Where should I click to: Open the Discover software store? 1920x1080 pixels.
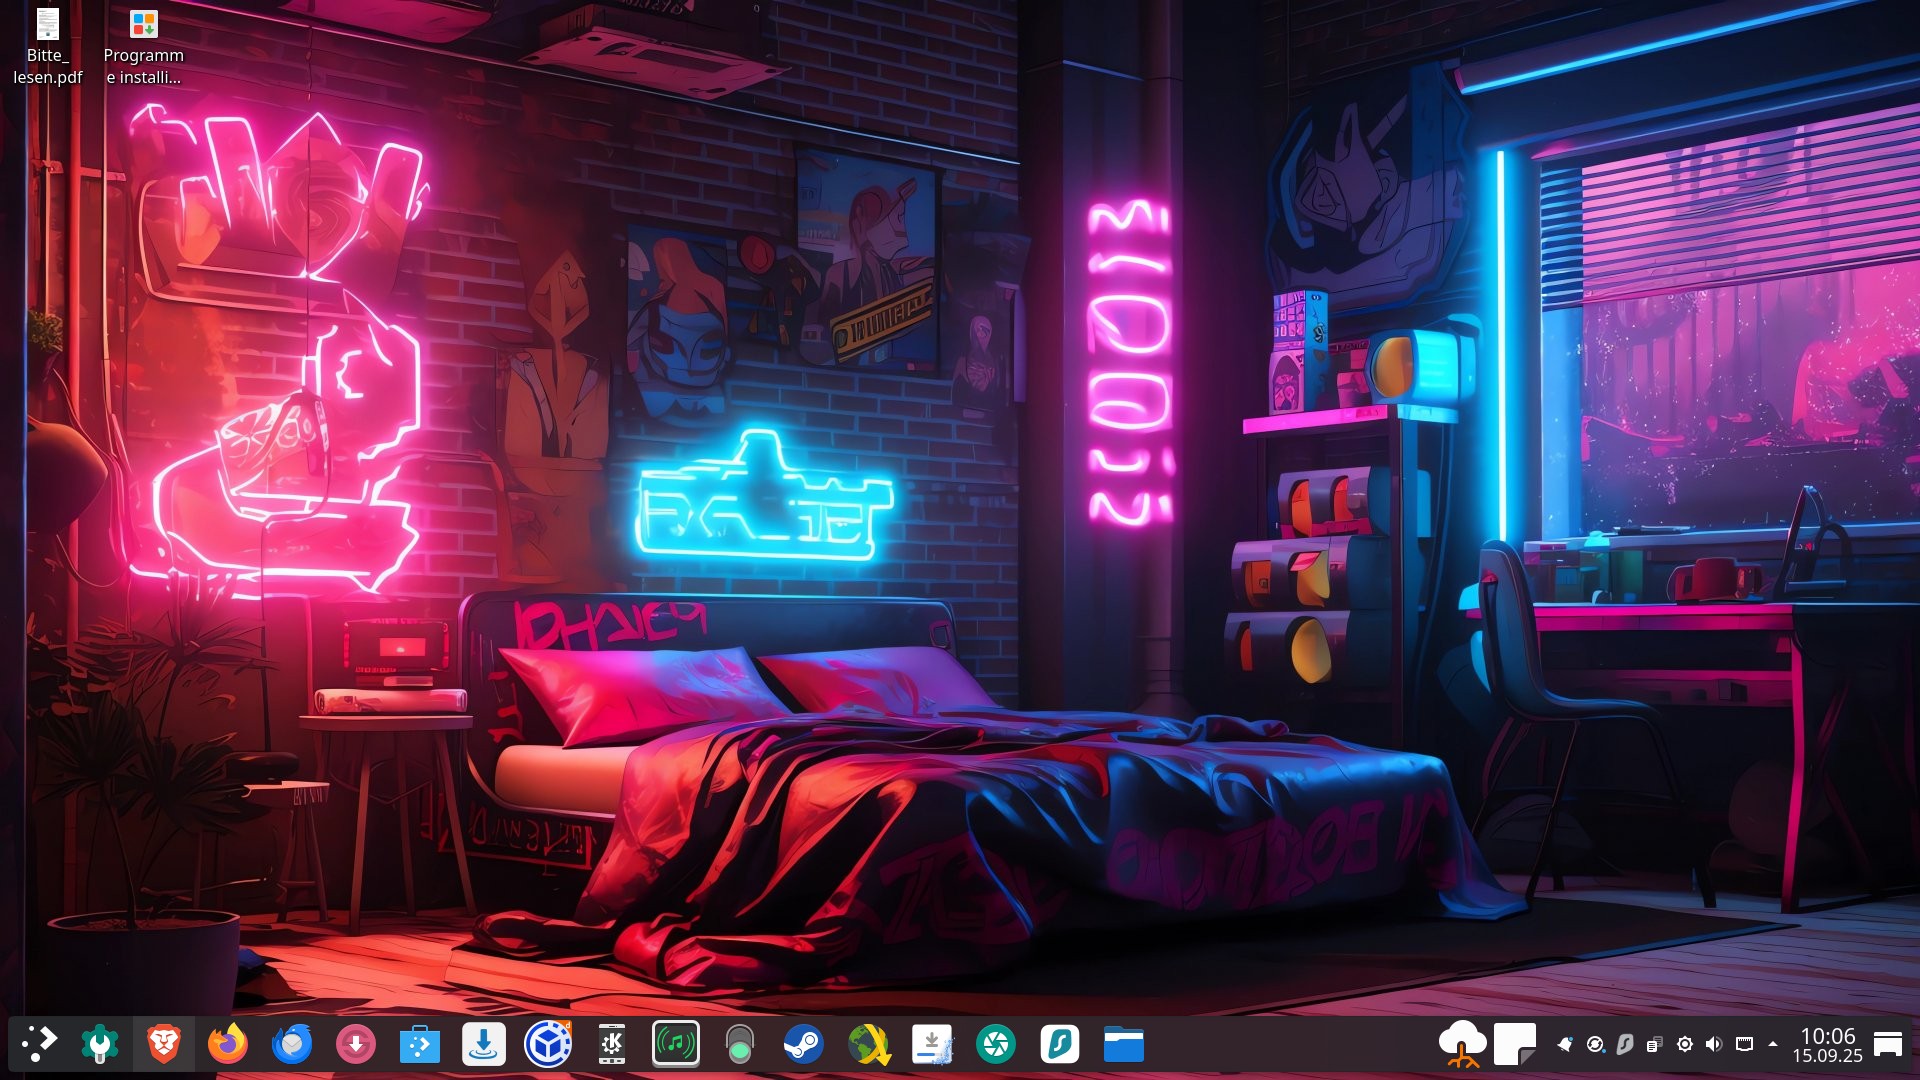pos(419,1045)
